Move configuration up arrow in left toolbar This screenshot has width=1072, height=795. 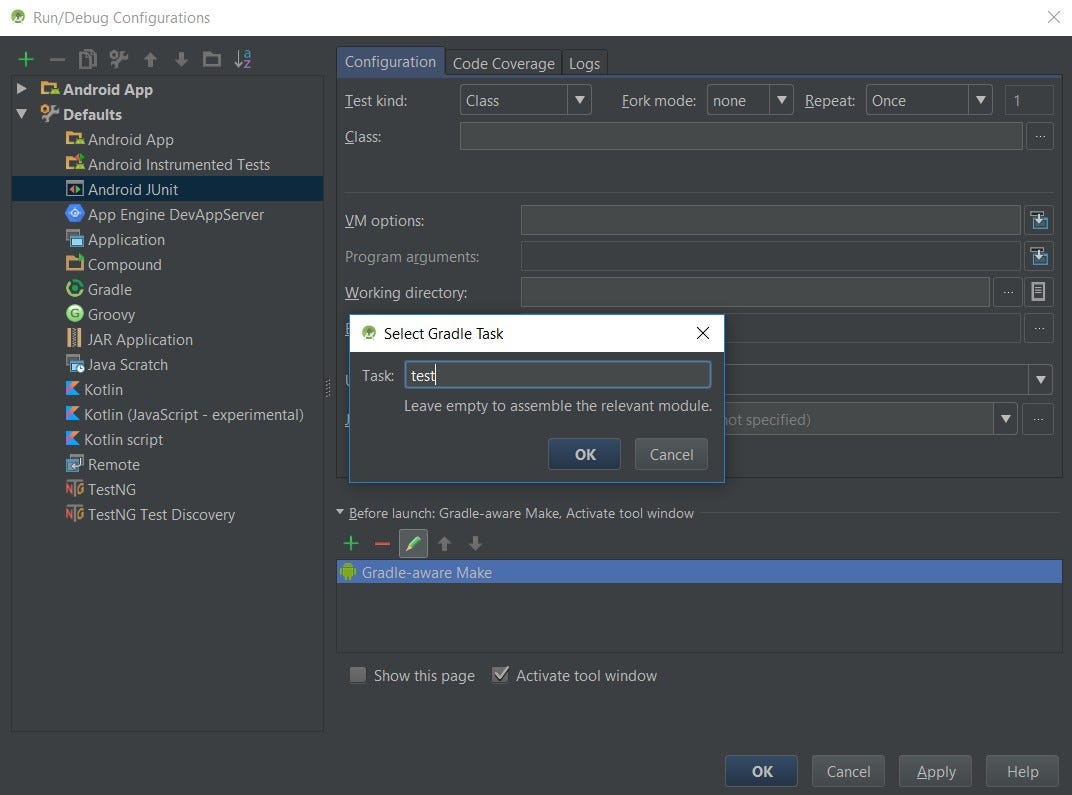tap(150, 59)
